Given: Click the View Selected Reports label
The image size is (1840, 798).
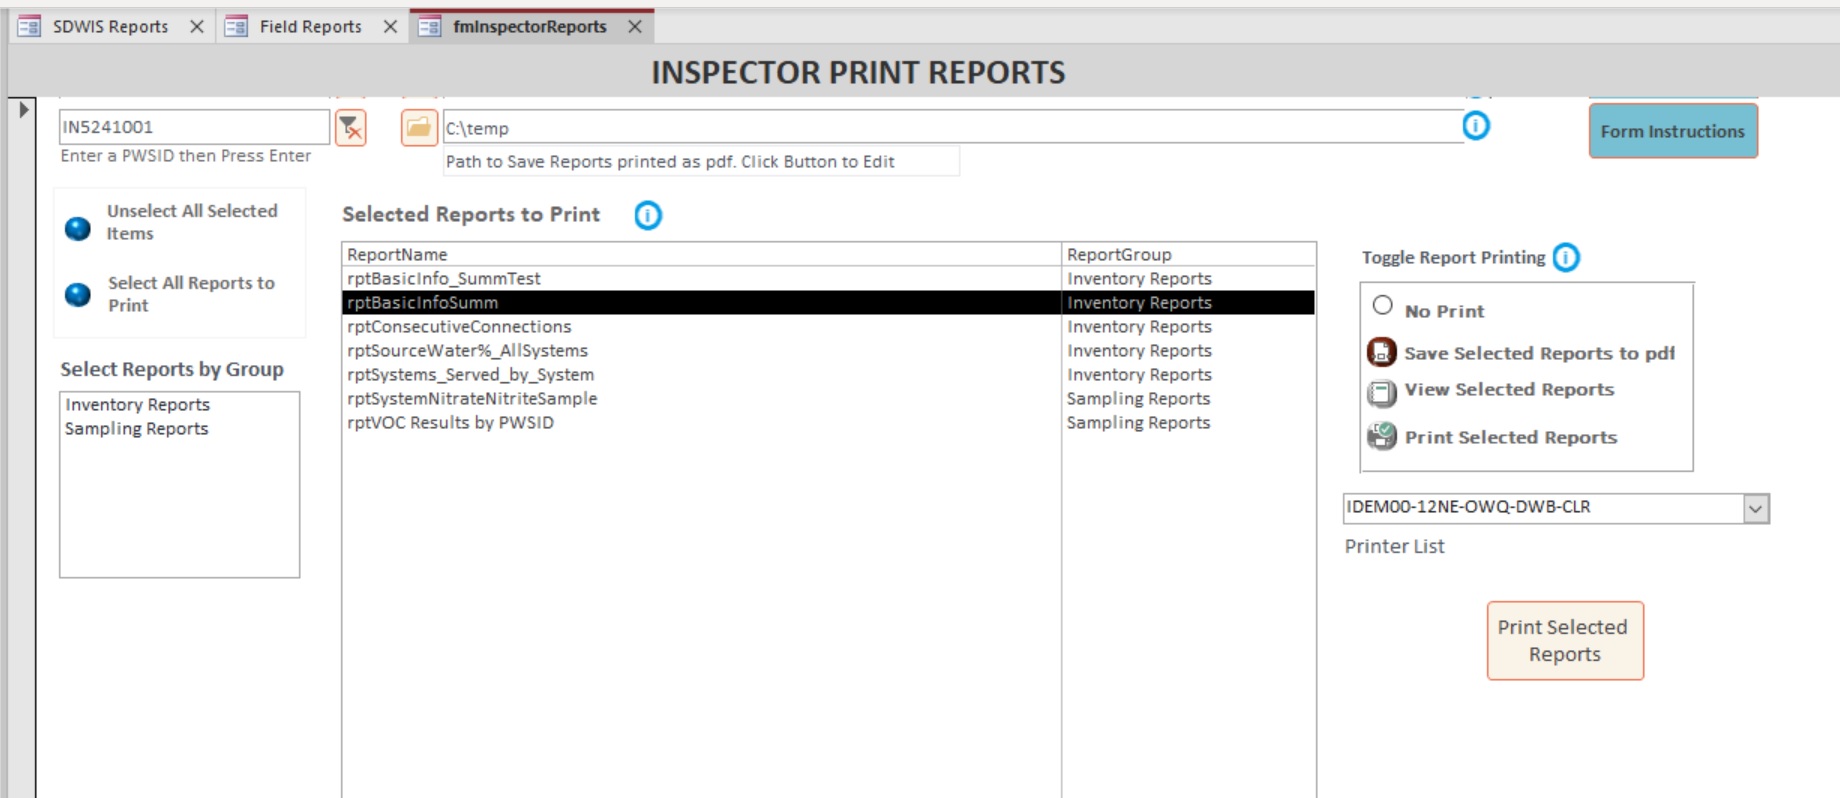Looking at the screenshot, I should 1509,389.
